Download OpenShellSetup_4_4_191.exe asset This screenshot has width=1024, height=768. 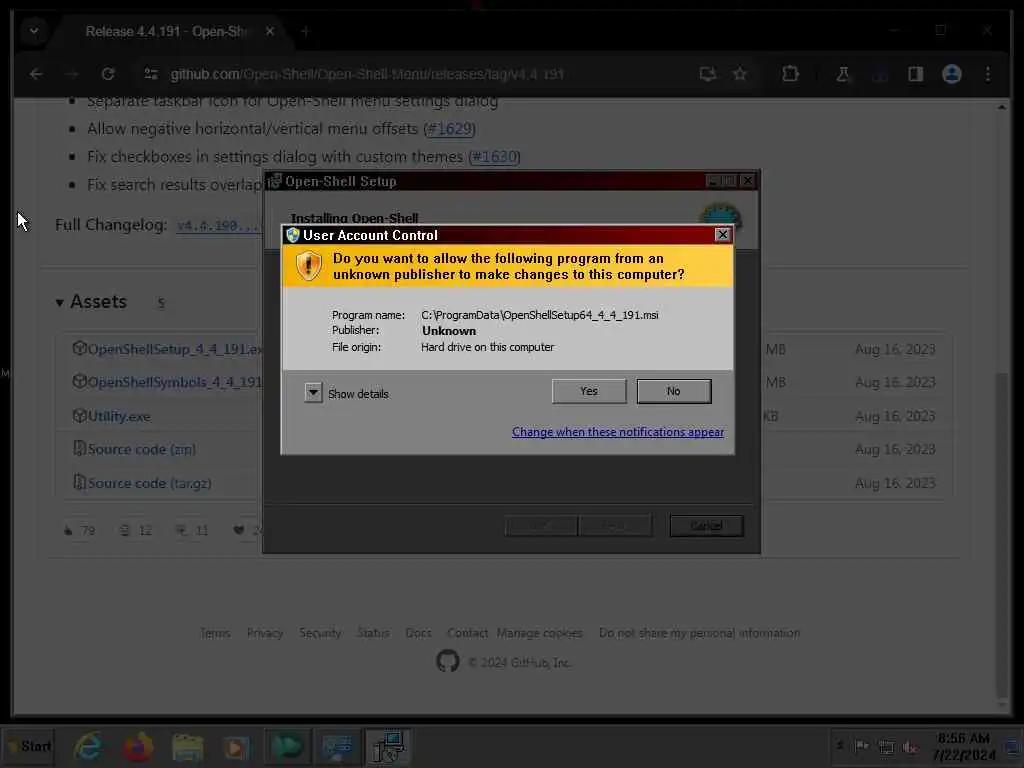[174, 349]
